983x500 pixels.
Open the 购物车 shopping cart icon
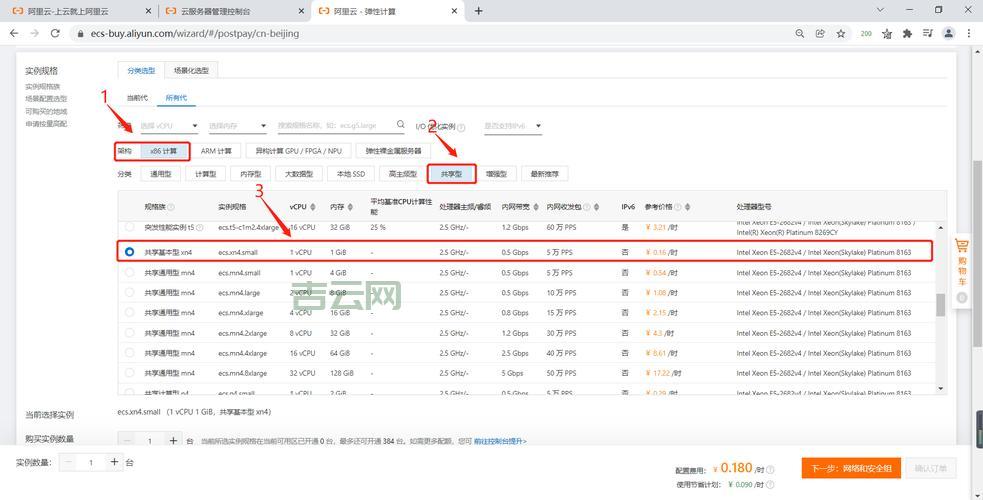coord(962,246)
